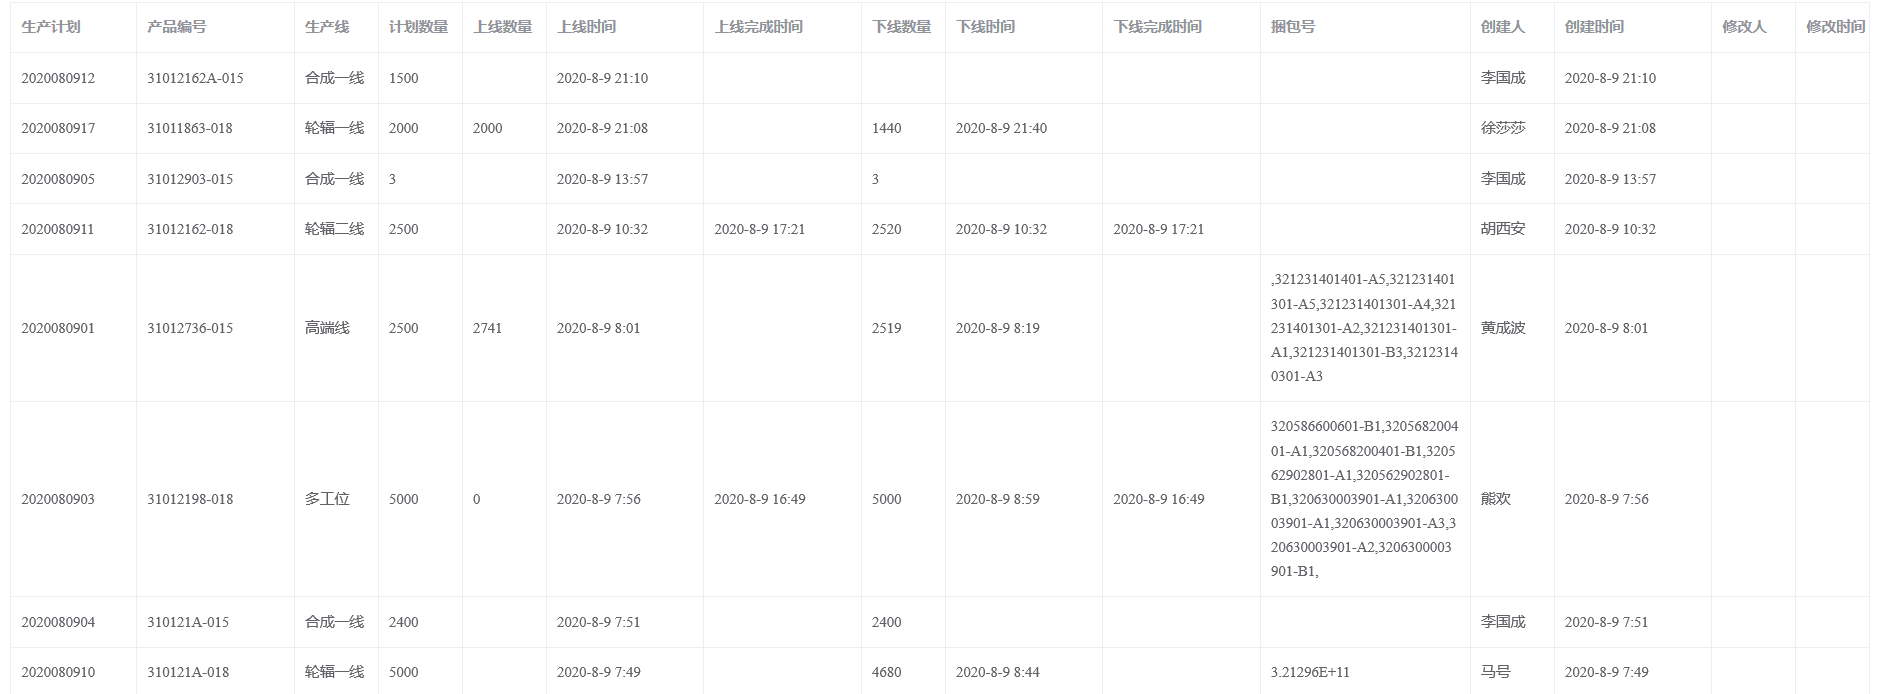
Task: Click the 下线数量 column header
Action: (902, 27)
